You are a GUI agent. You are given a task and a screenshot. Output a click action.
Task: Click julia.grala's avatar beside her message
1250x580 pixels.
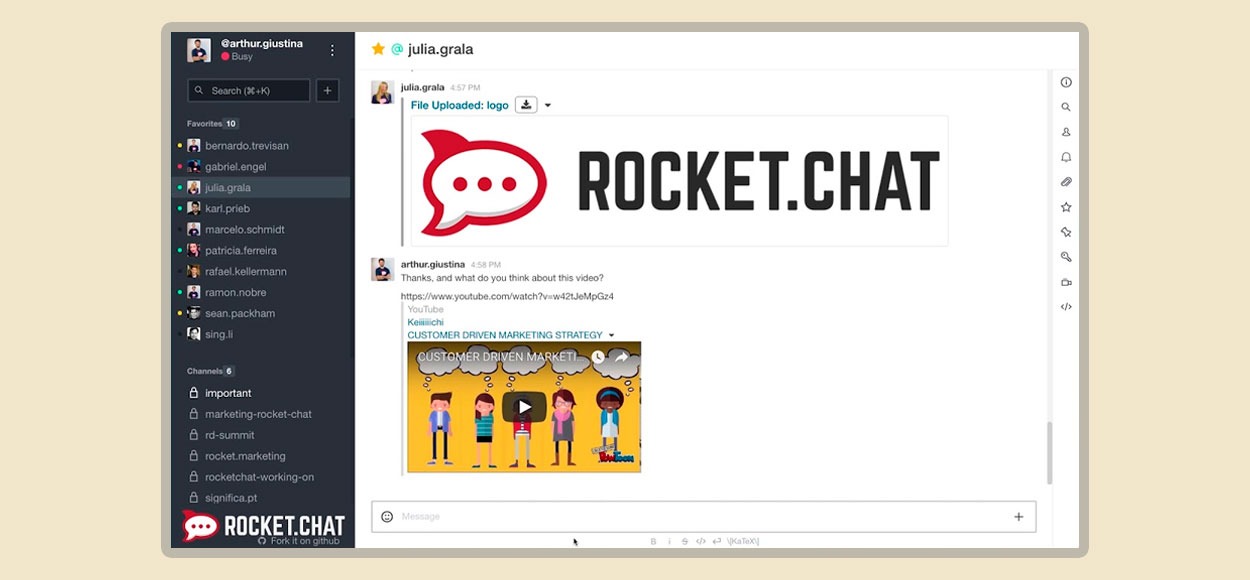[x=382, y=92]
